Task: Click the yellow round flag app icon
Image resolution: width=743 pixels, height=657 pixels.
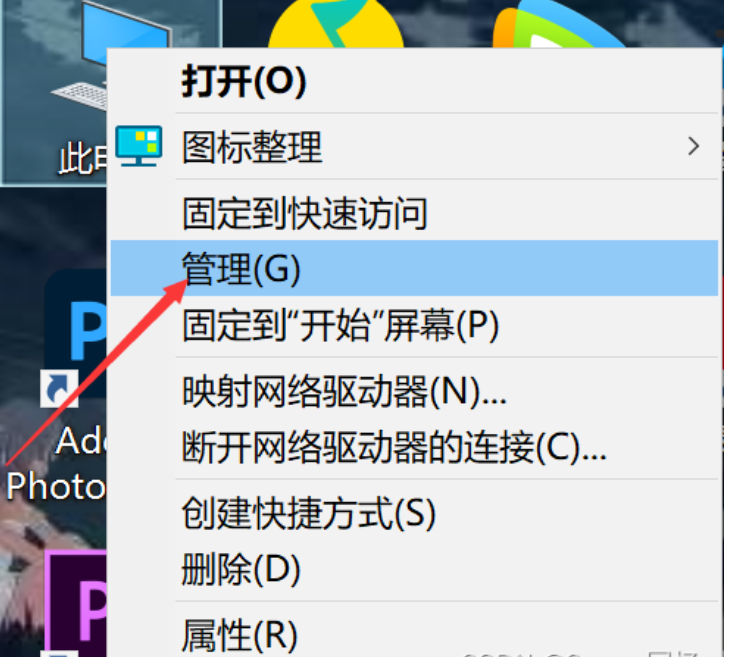Action: pos(335,24)
